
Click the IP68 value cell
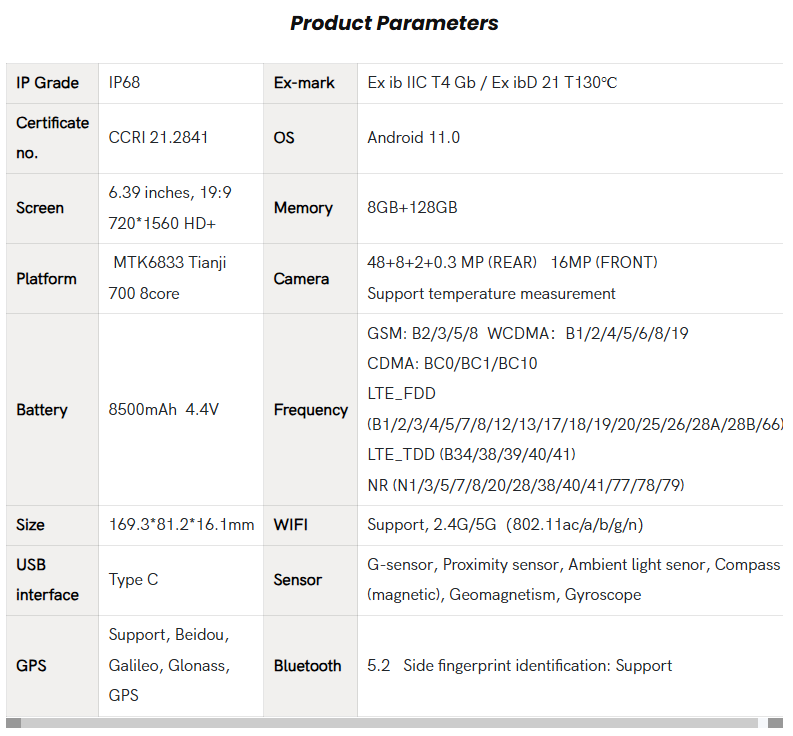(x=124, y=83)
